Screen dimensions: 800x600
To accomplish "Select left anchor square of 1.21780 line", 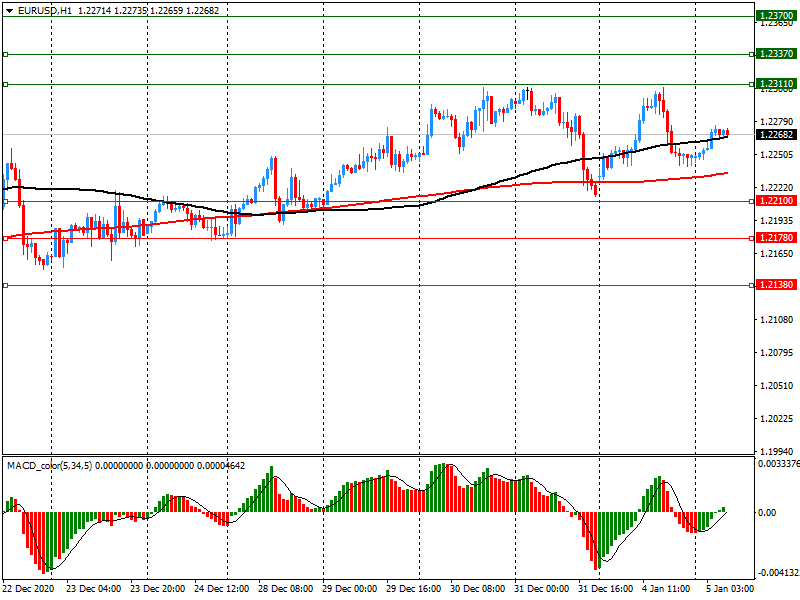I will click(x=5, y=238).
